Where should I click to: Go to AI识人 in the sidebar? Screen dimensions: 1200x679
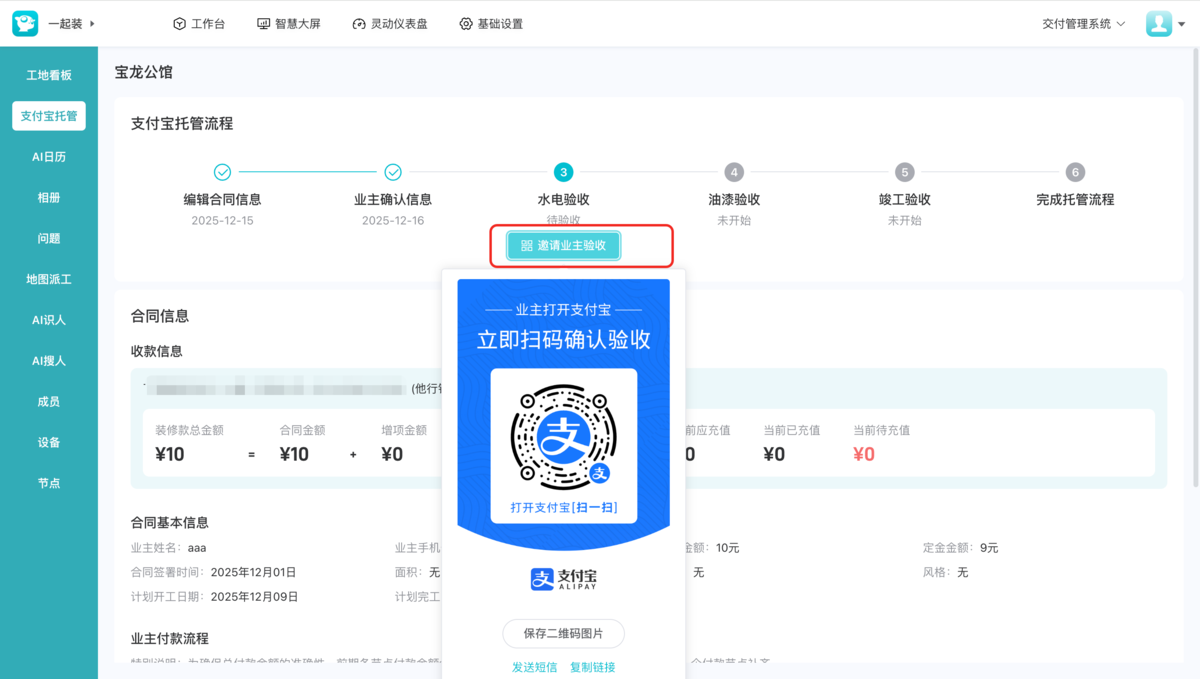point(49,320)
